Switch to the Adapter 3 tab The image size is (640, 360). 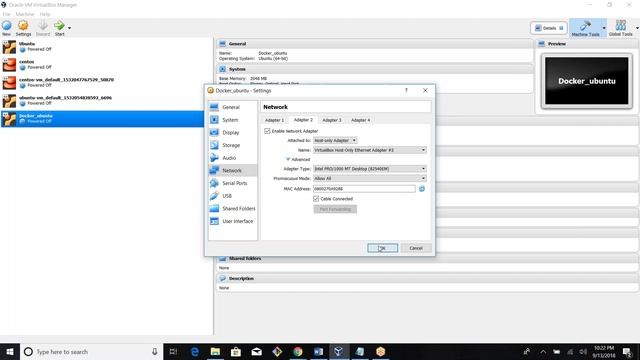tap(332, 120)
